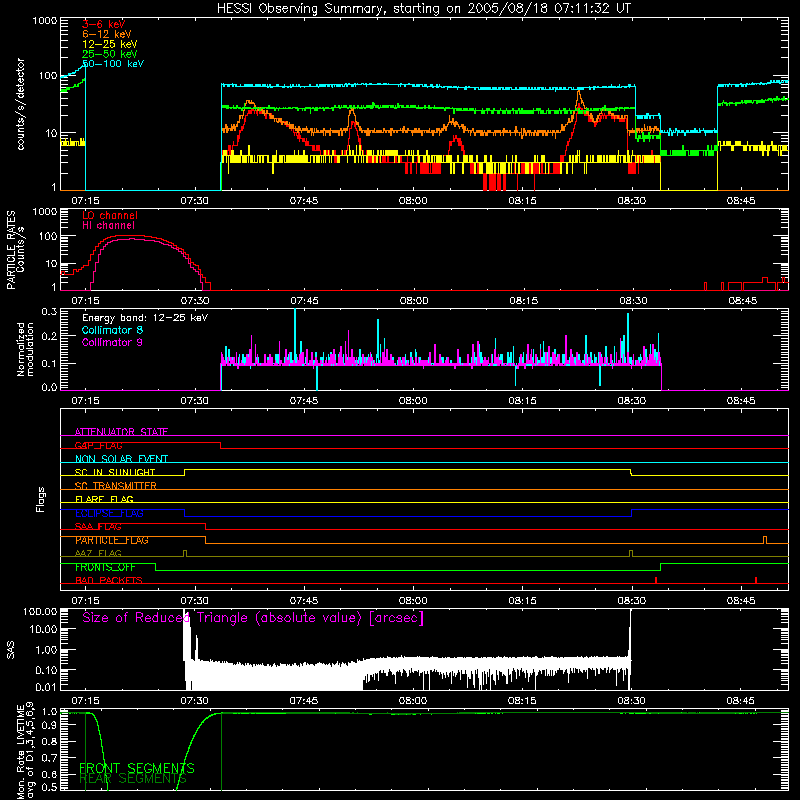
Task: Click the HESSI Observing Summary title text
Action: pos(423,9)
